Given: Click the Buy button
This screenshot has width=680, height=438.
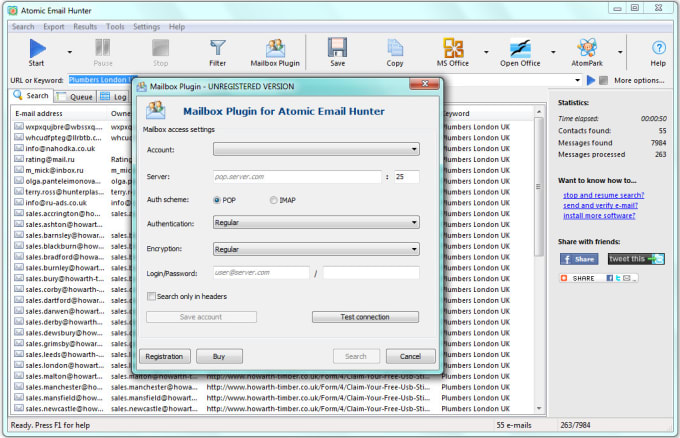Looking at the screenshot, I should (219, 356).
